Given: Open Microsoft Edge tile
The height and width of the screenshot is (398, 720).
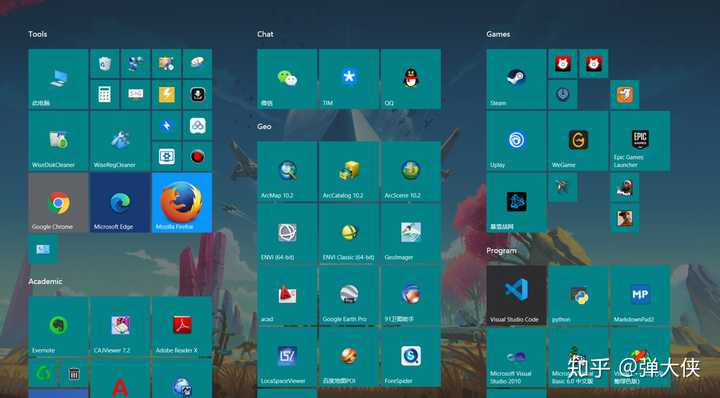Looking at the screenshot, I should 120,202.
